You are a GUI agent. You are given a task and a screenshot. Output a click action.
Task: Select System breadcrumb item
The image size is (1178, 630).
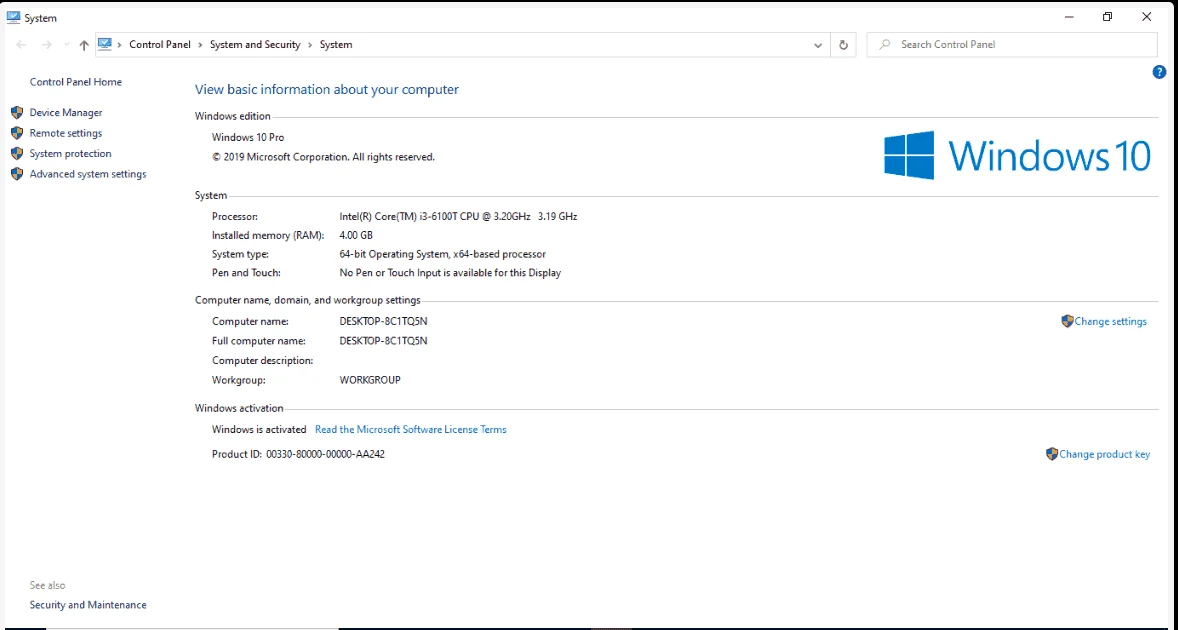tap(336, 44)
